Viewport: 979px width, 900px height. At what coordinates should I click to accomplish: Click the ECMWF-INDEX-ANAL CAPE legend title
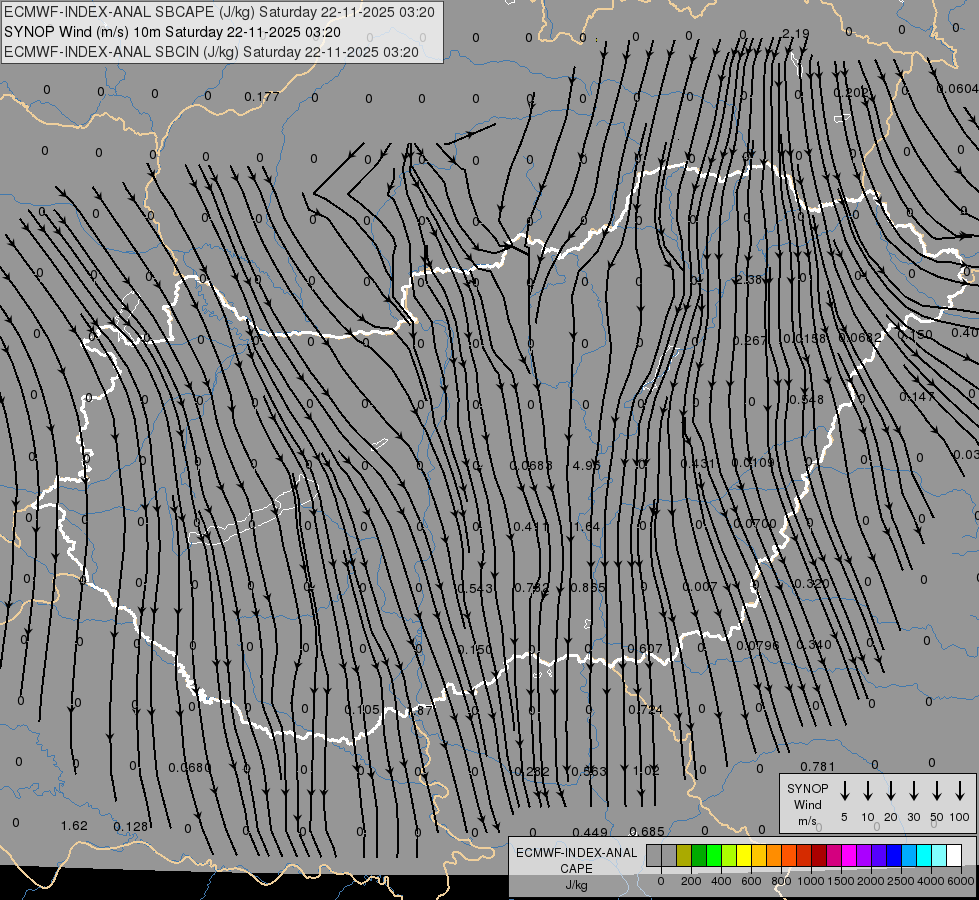coord(576,860)
